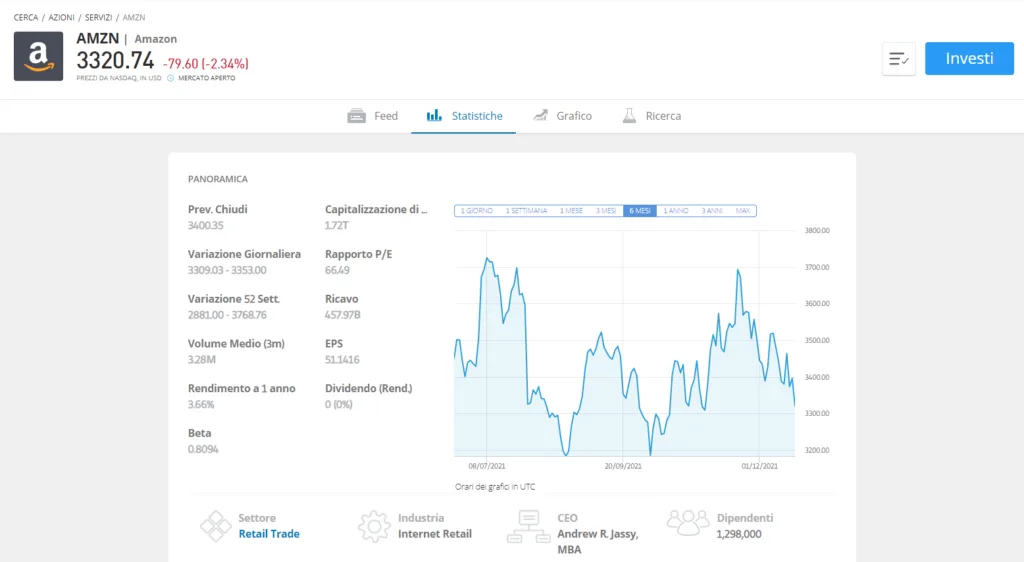Click the Dipendenti people icon
The image size is (1024, 562).
point(688,523)
